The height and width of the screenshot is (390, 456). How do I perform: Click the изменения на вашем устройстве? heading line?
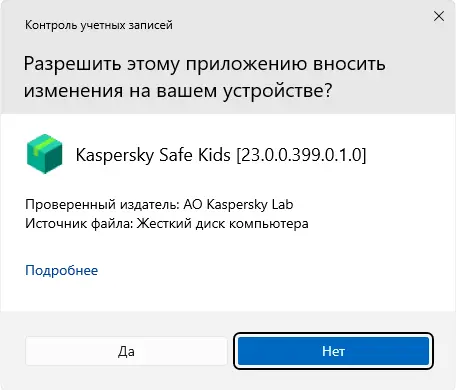click(178, 91)
